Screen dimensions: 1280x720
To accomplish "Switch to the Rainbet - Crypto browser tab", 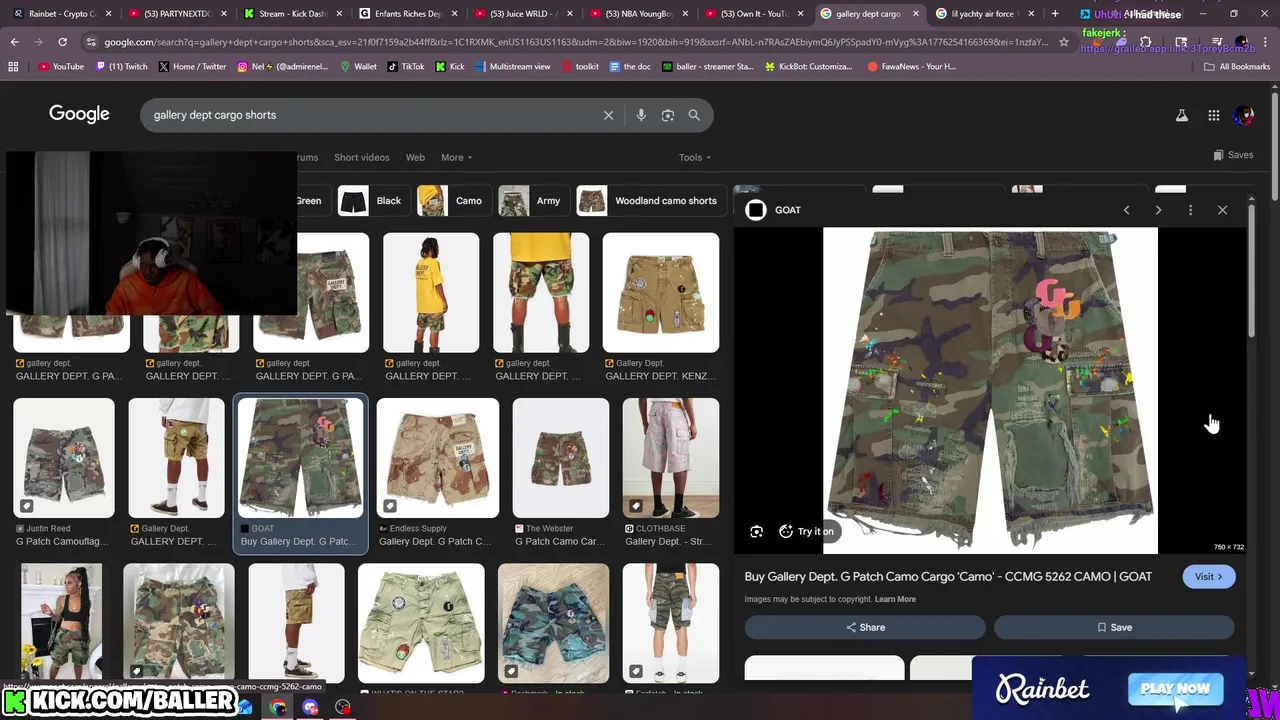I will [62, 14].
